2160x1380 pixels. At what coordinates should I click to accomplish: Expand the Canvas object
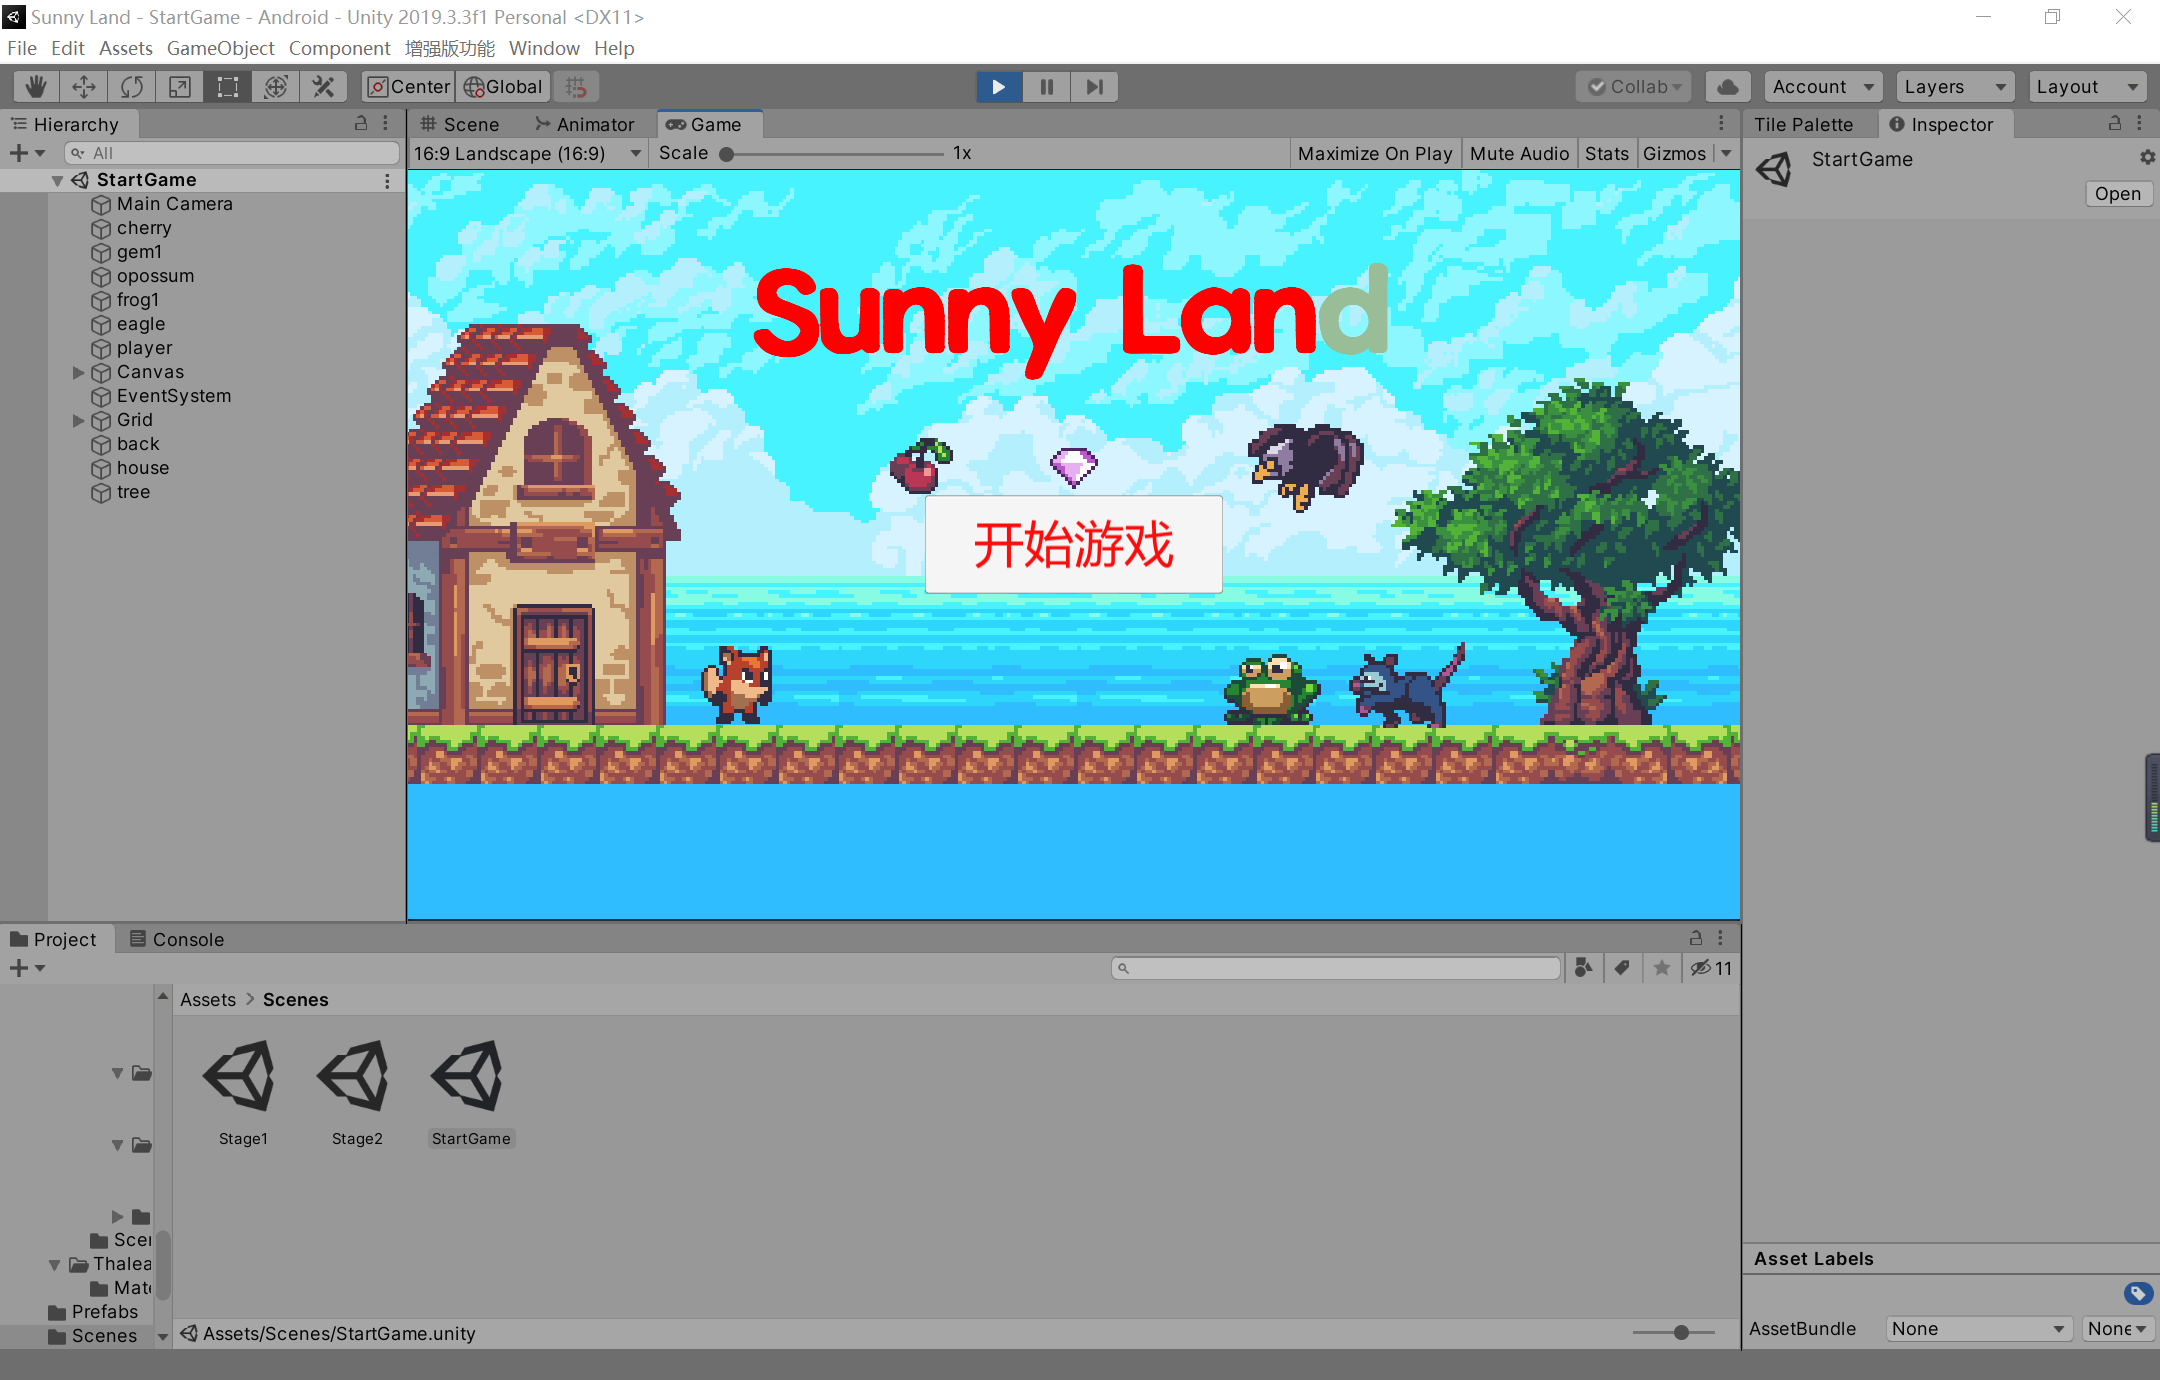click(78, 372)
